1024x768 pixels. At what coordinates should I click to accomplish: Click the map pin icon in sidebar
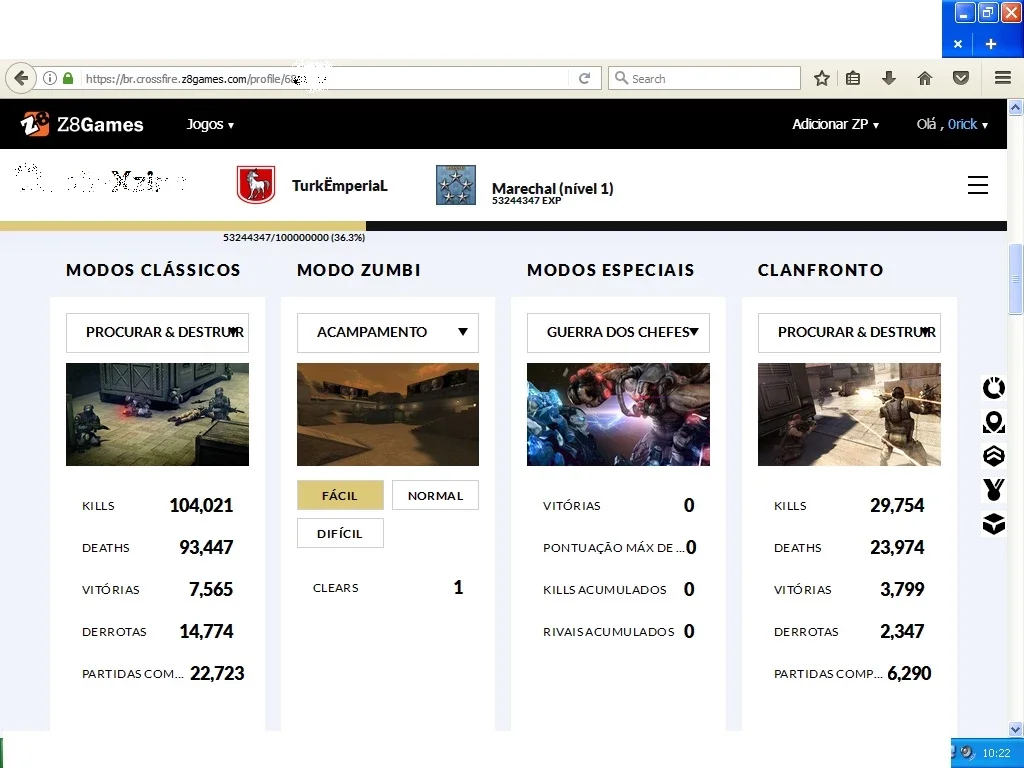pyautogui.click(x=993, y=422)
